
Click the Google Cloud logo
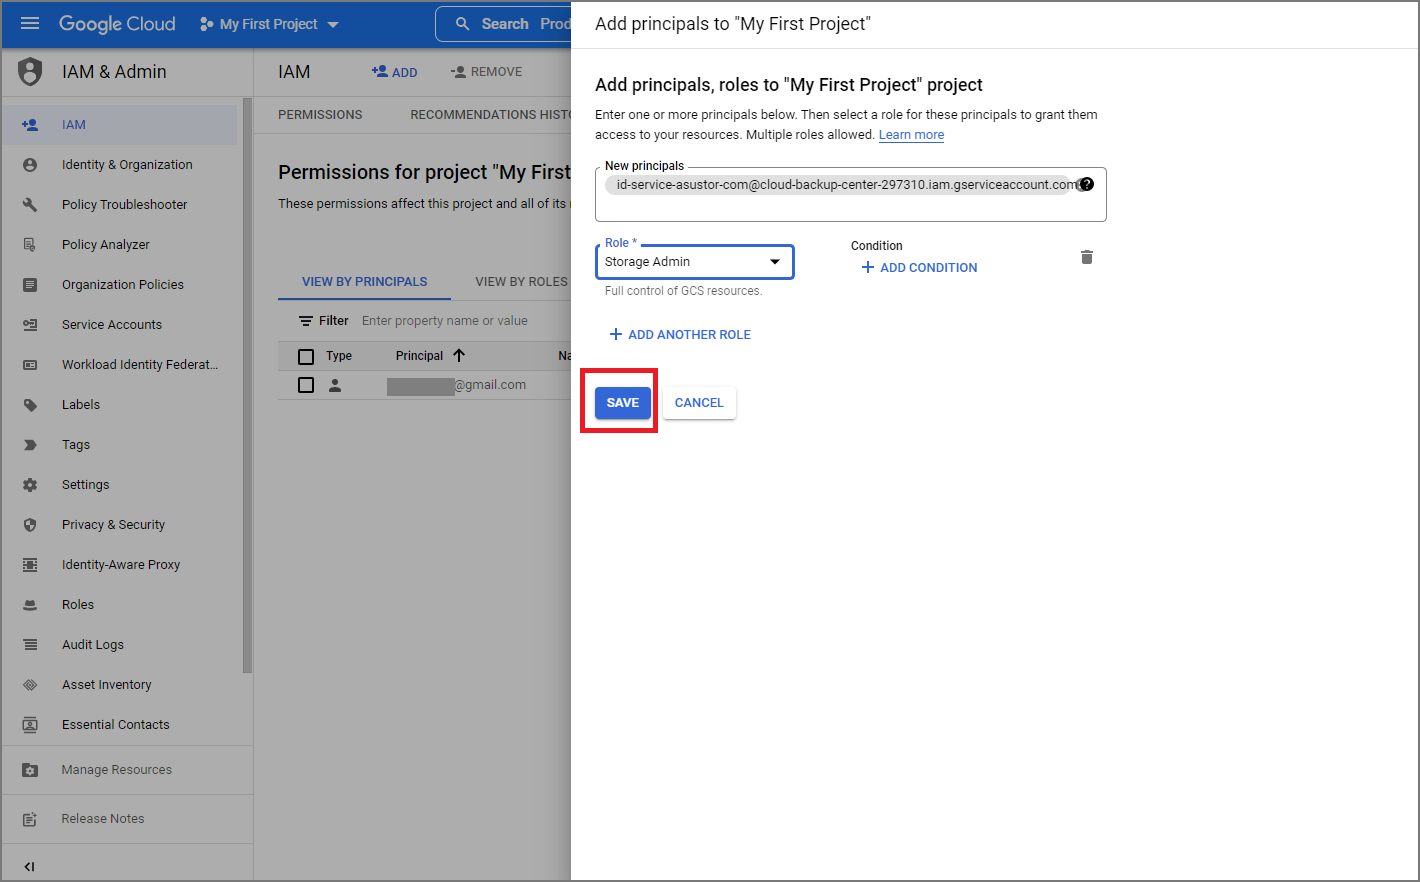[117, 23]
